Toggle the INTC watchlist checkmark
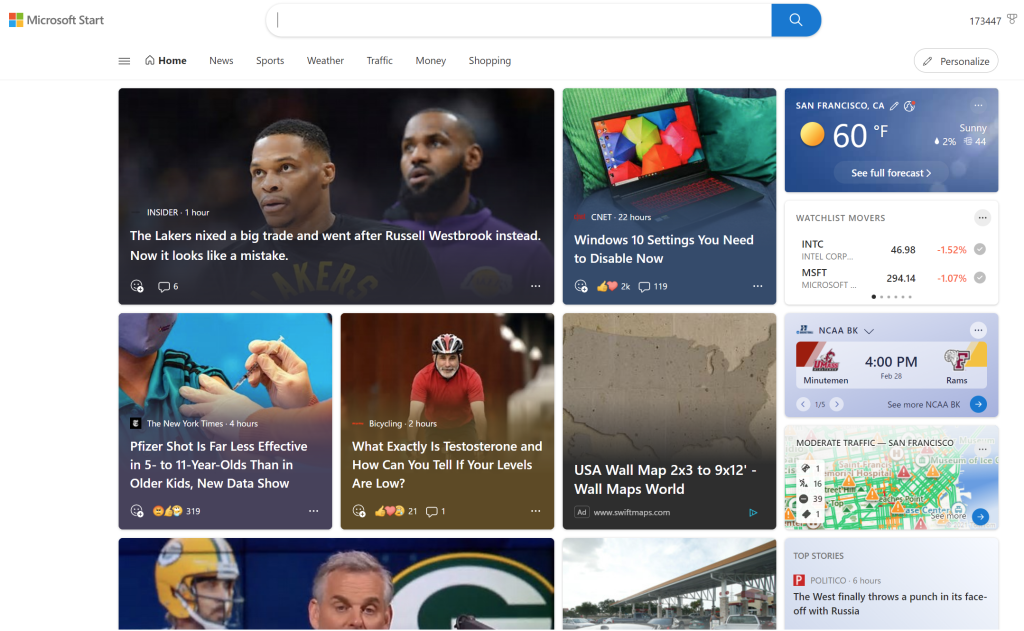This screenshot has width=1024, height=631. click(980, 249)
